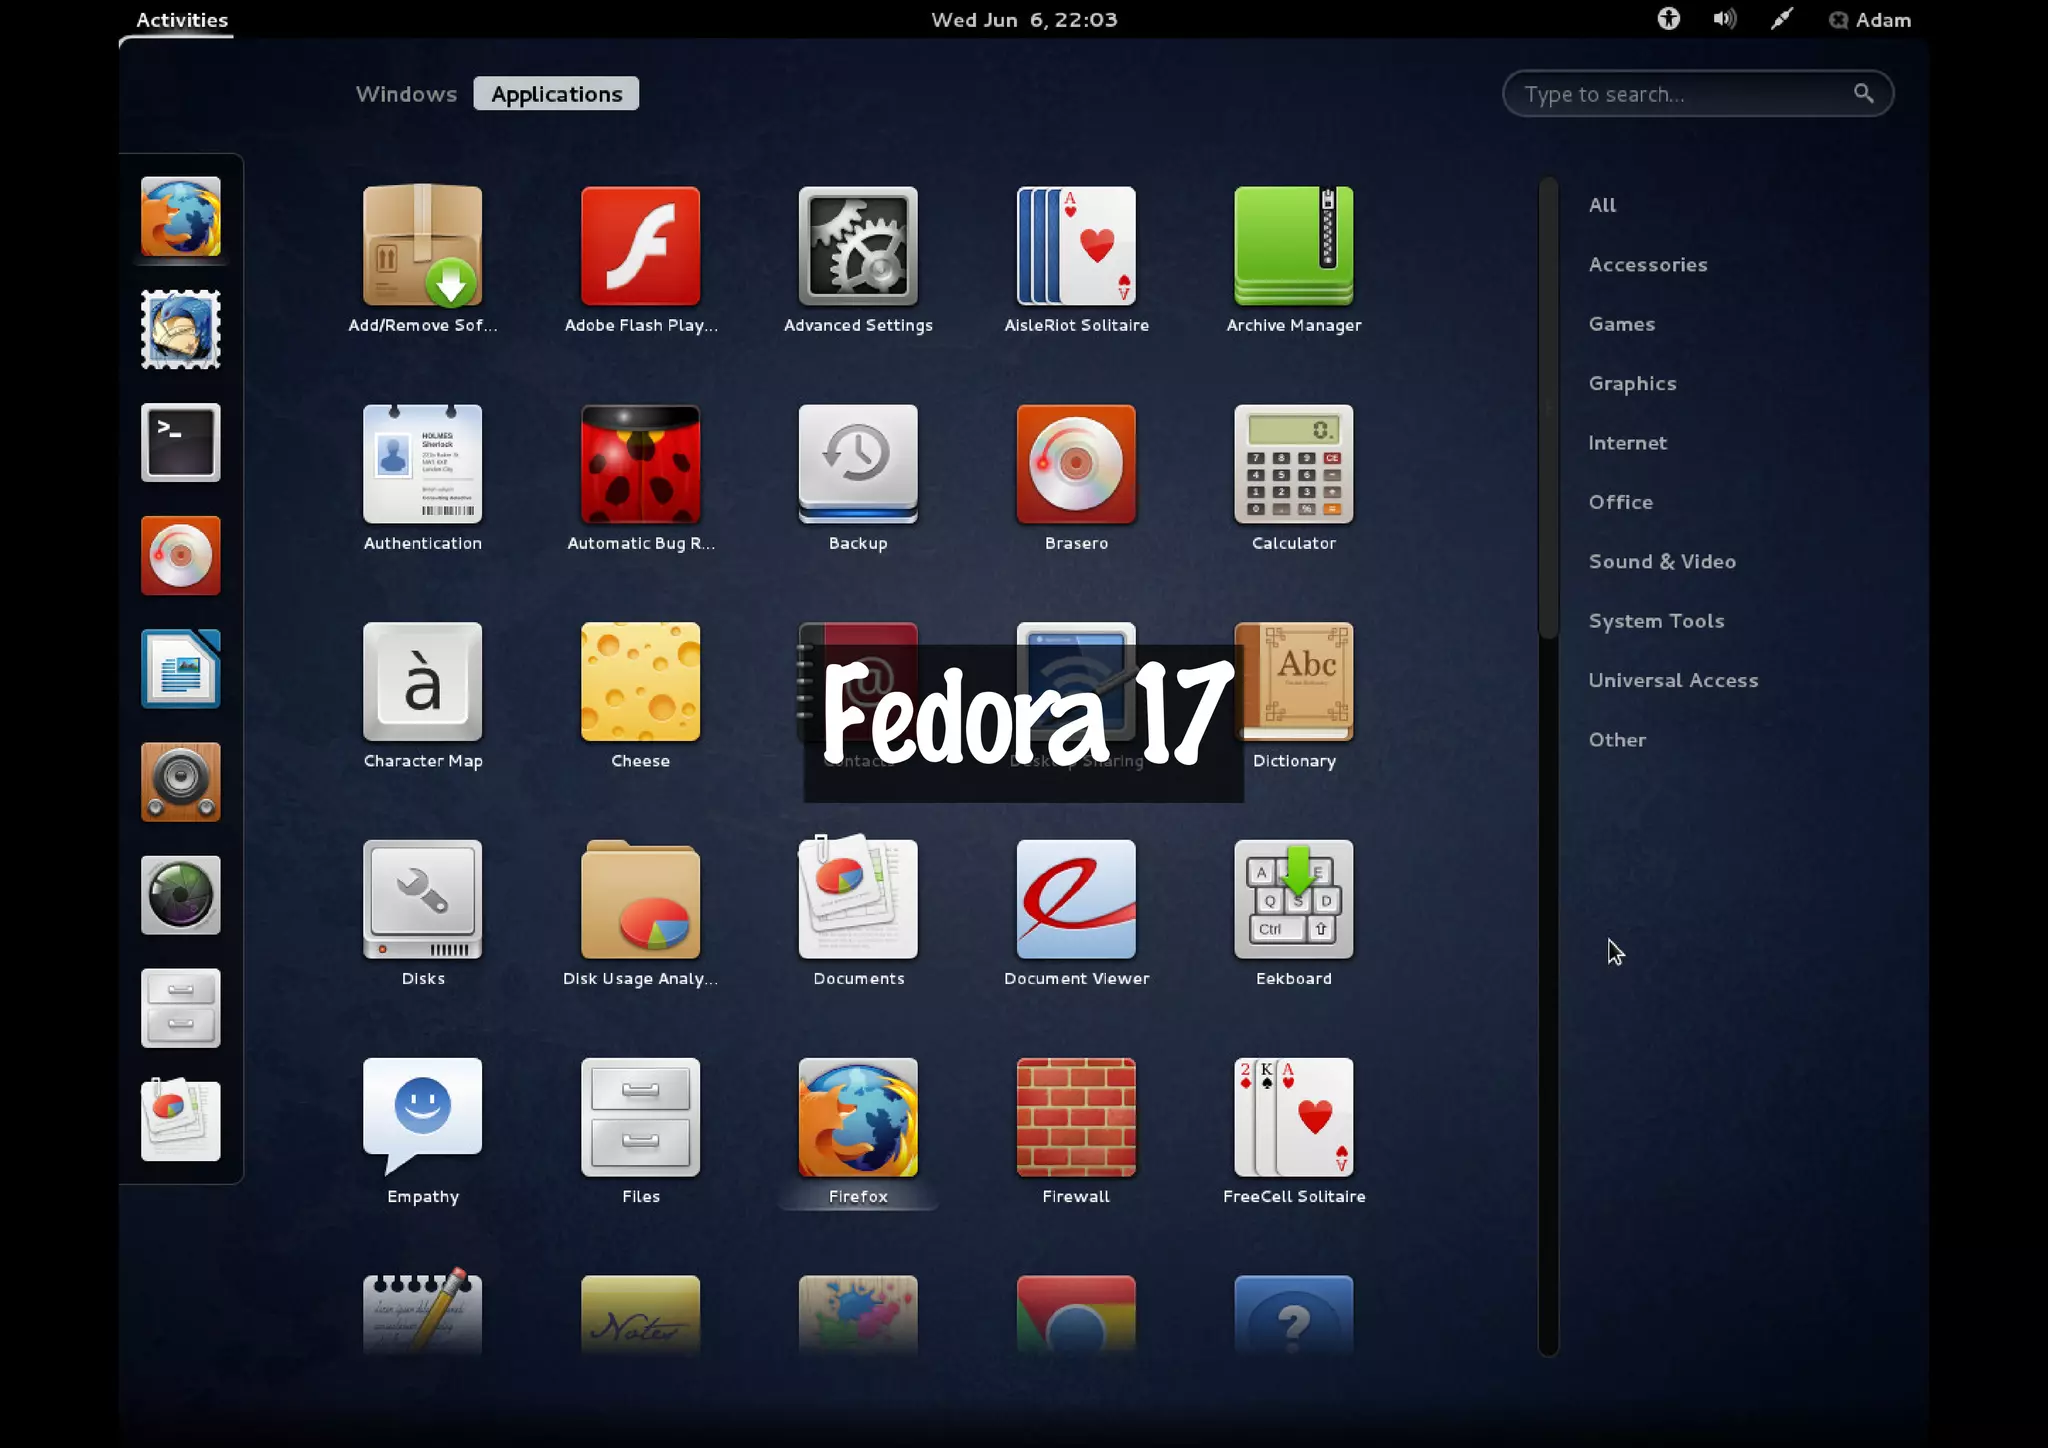Launch Adobe Flash Player settings
The image size is (2048, 1448).
(640, 260)
